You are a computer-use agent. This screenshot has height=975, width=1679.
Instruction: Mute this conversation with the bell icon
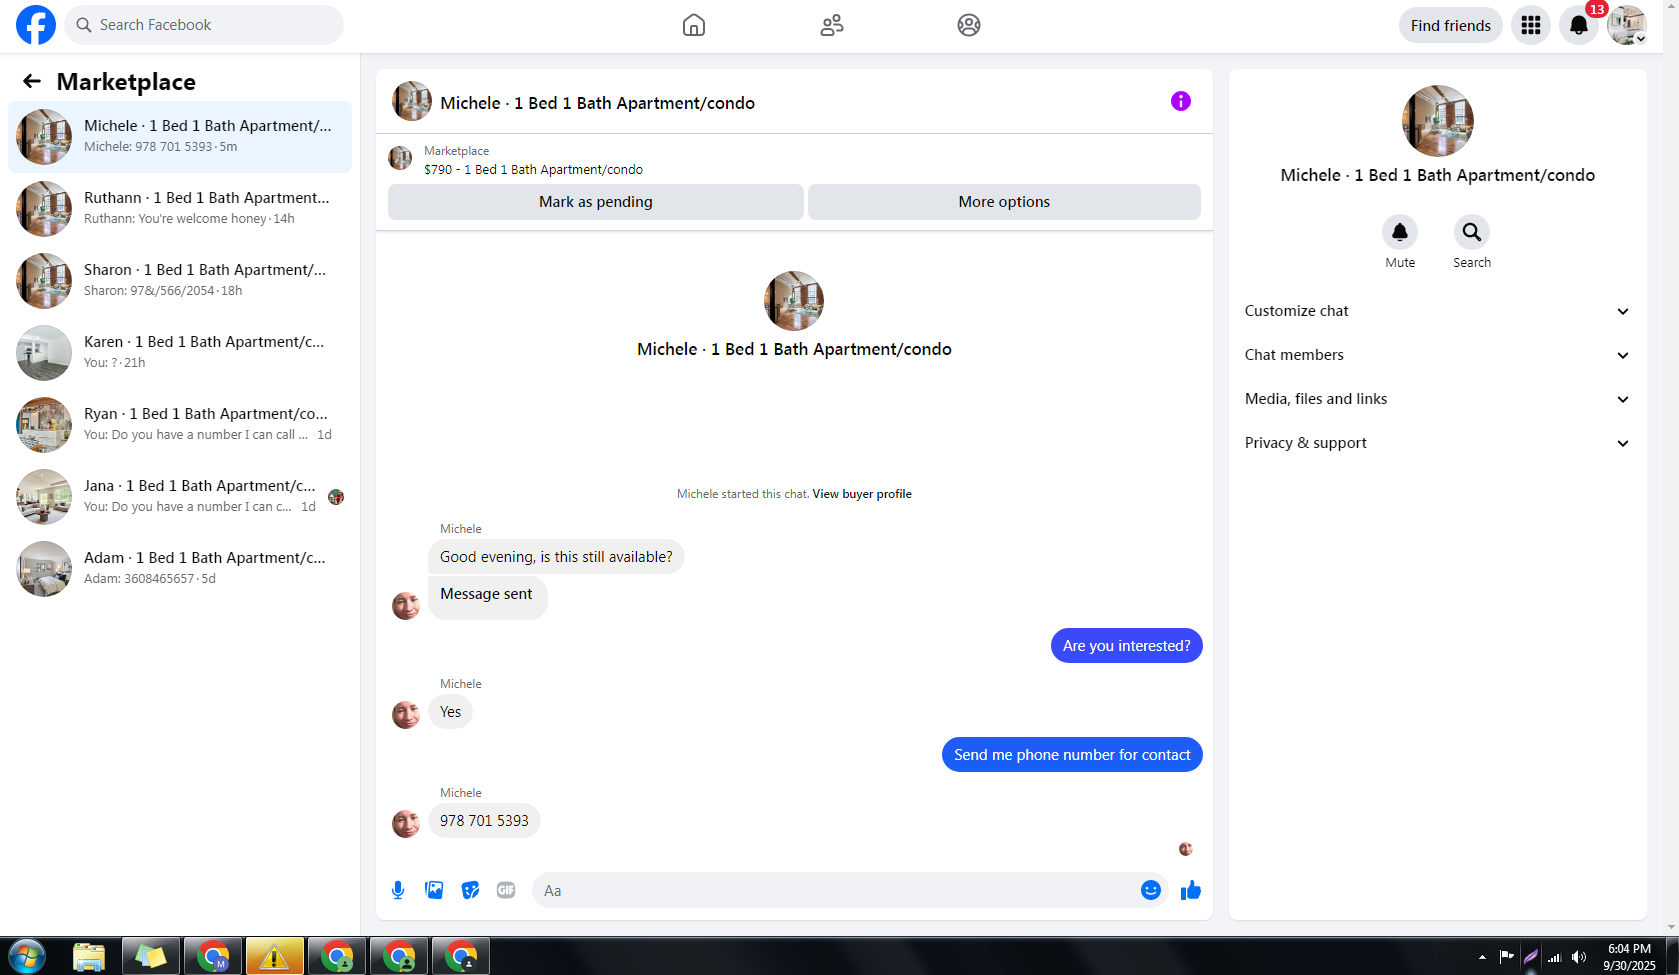tap(1400, 232)
